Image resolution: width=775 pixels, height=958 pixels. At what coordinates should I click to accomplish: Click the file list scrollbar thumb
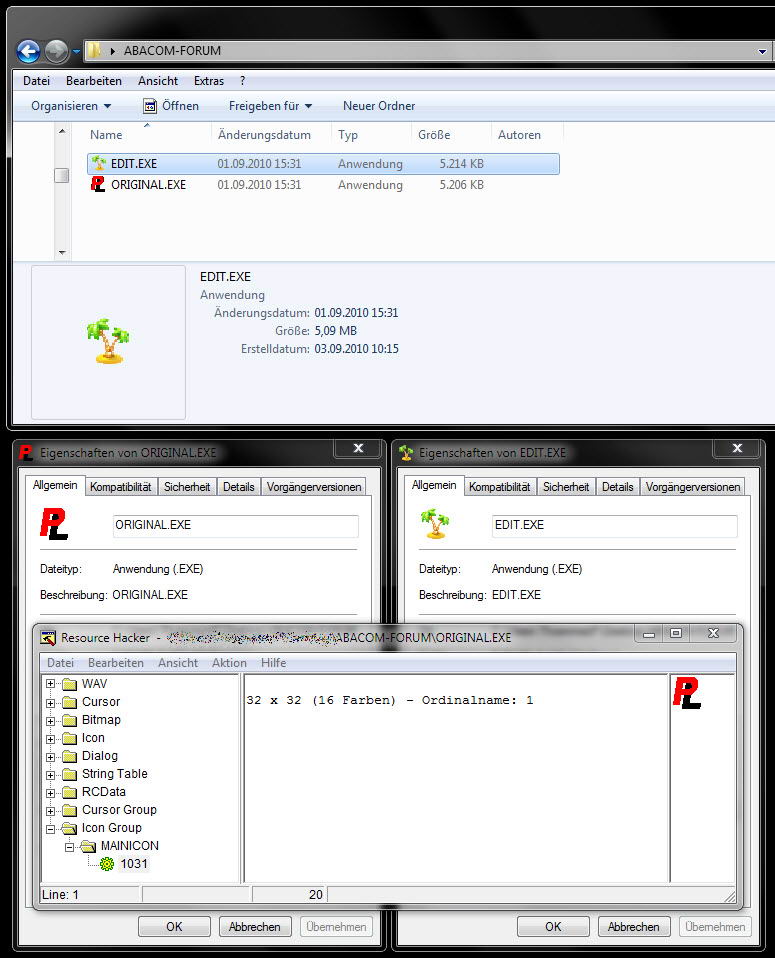coord(61,175)
